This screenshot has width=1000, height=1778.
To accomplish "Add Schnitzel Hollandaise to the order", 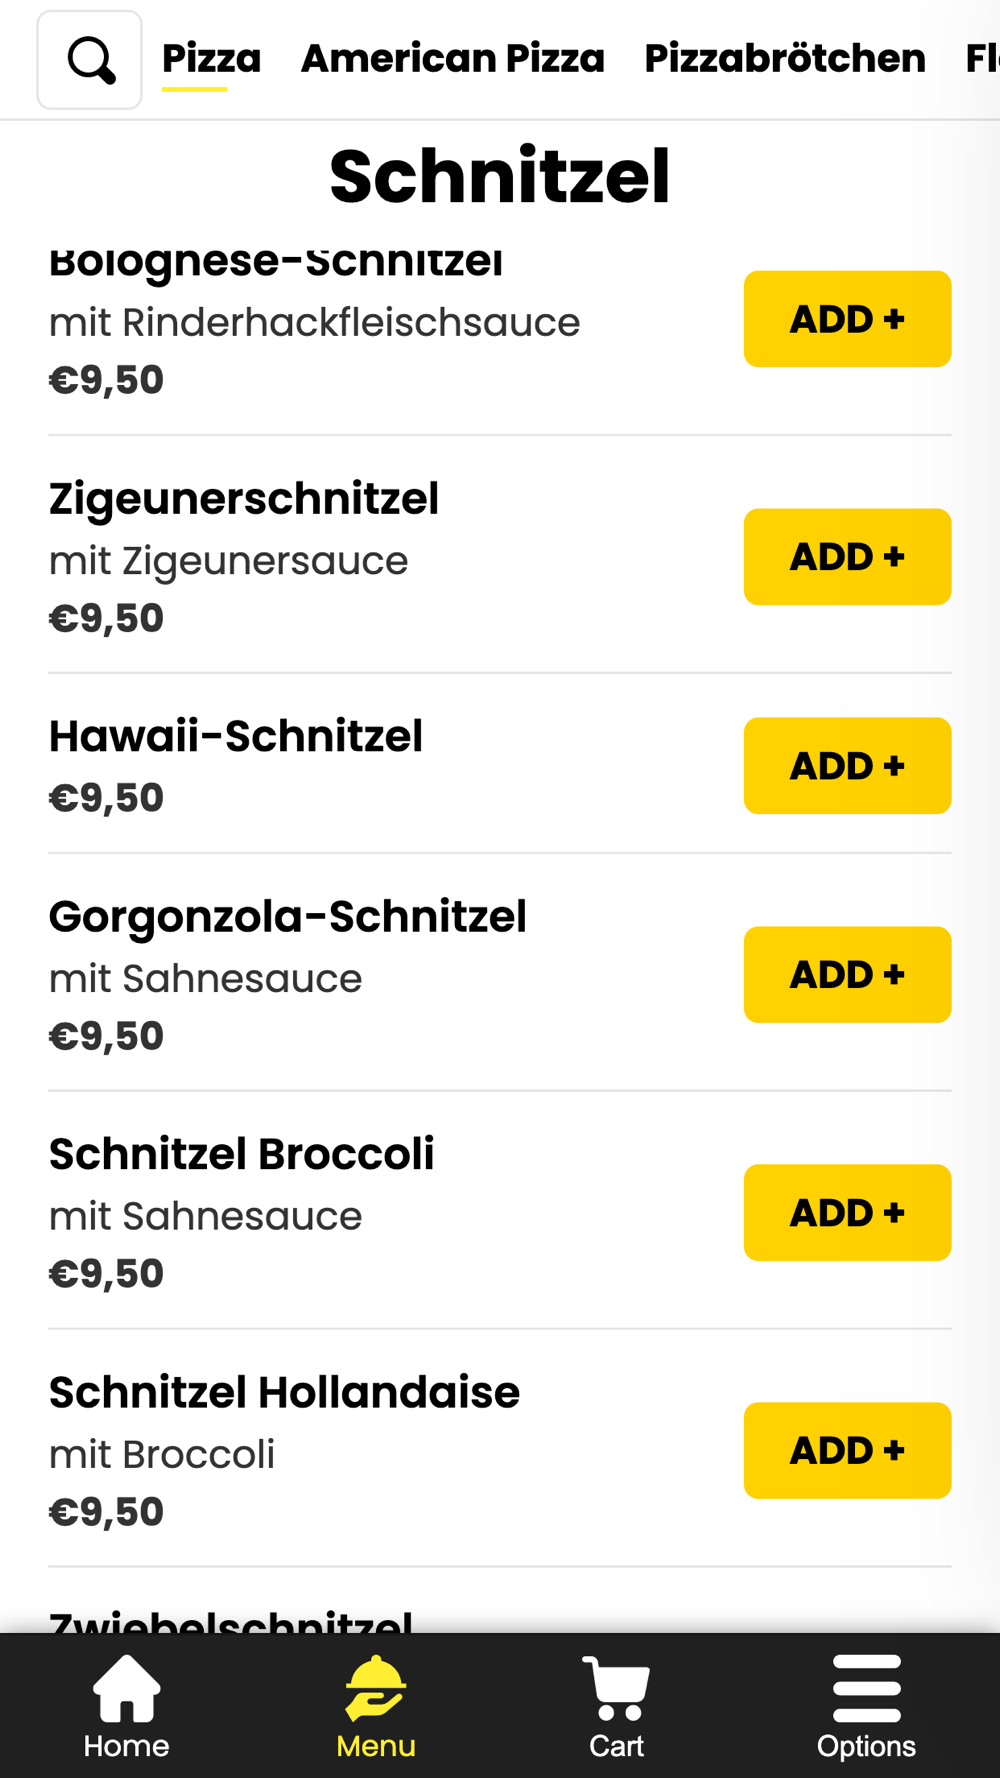I will click(x=847, y=1451).
